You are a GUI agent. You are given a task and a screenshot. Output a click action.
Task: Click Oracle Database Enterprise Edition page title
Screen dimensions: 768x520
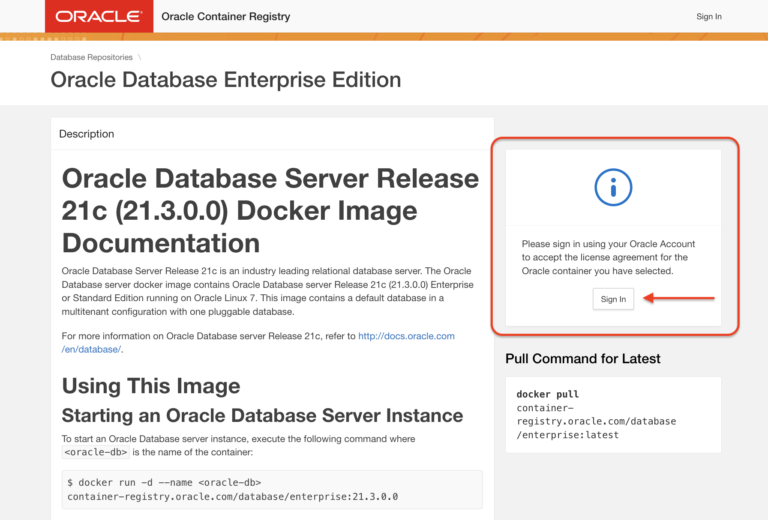pos(225,80)
